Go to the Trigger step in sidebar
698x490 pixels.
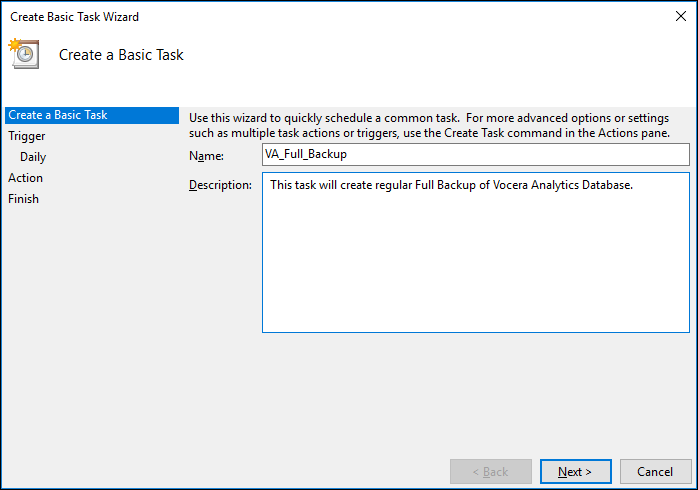coord(27,136)
